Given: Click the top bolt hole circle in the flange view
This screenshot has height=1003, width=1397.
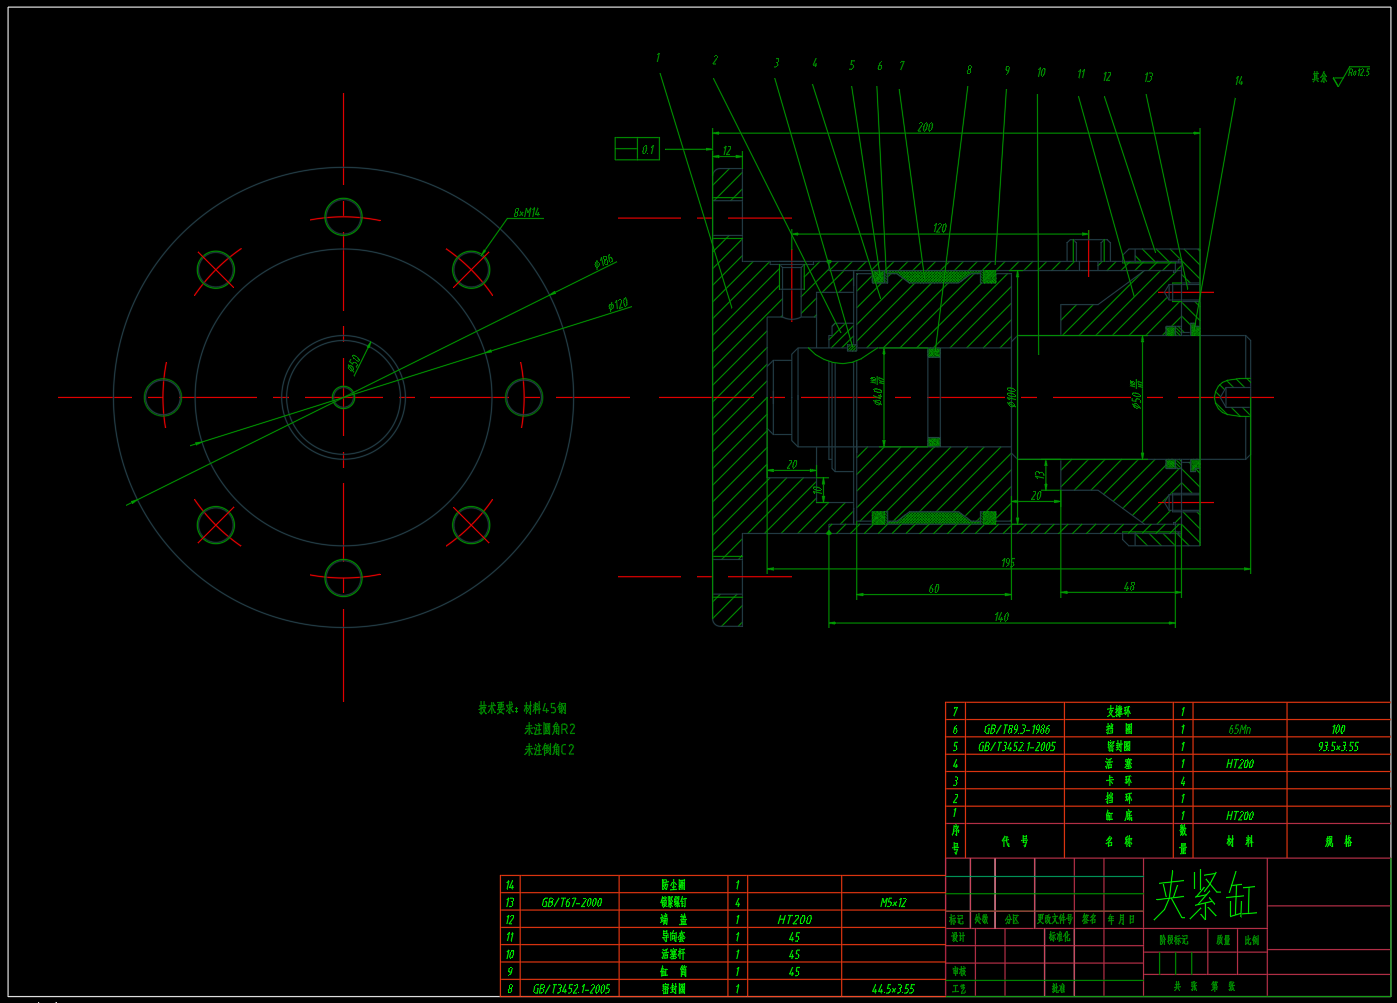Looking at the screenshot, I should (343, 216).
